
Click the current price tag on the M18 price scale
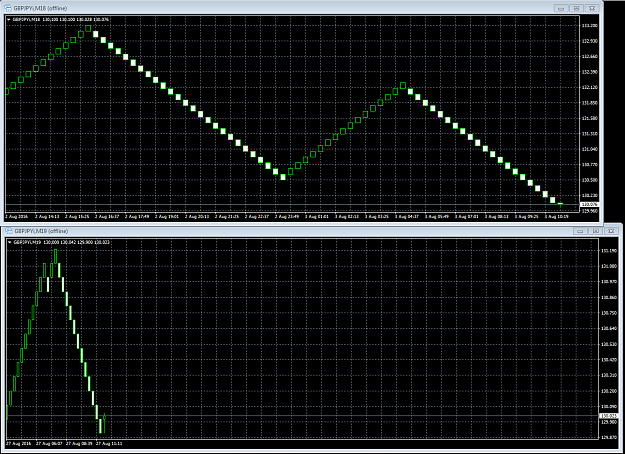(x=589, y=204)
